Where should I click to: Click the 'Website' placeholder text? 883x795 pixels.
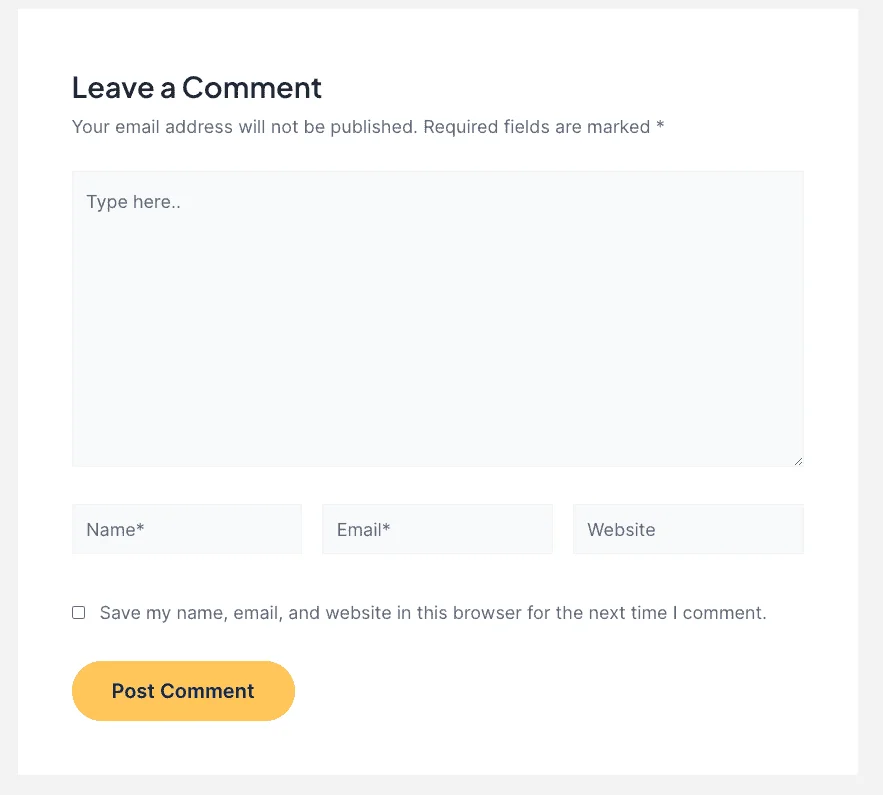(621, 530)
